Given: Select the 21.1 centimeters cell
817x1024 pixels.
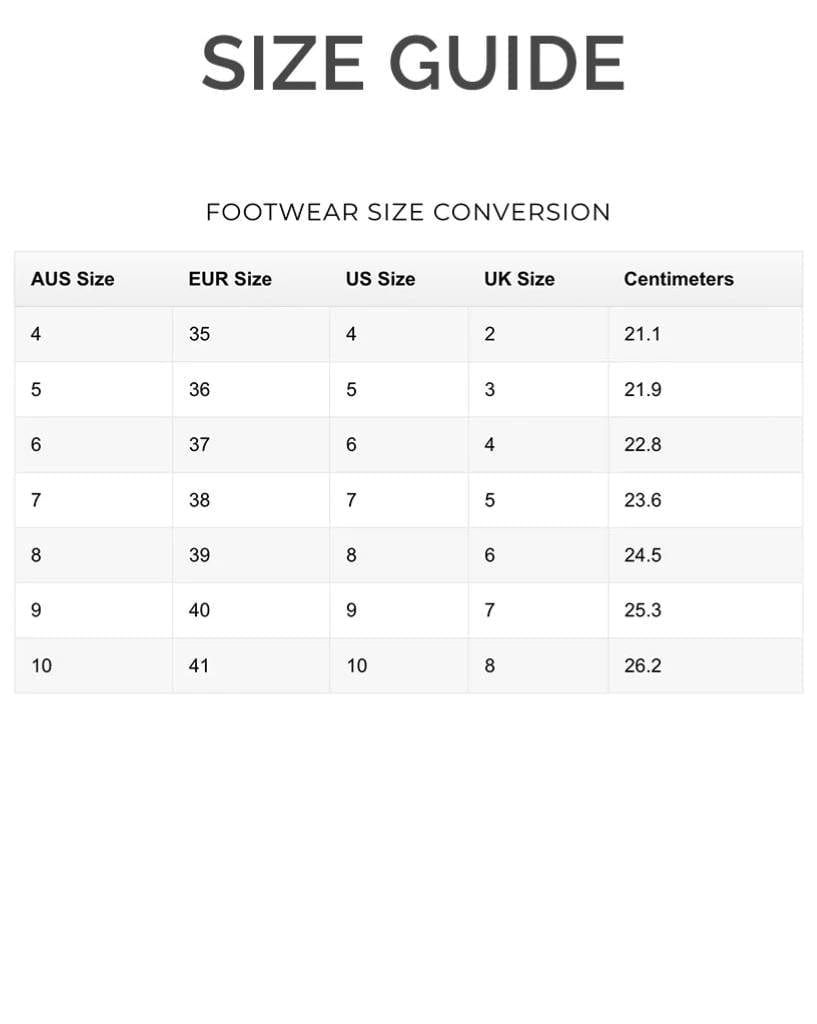Looking at the screenshot, I should 642,334.
